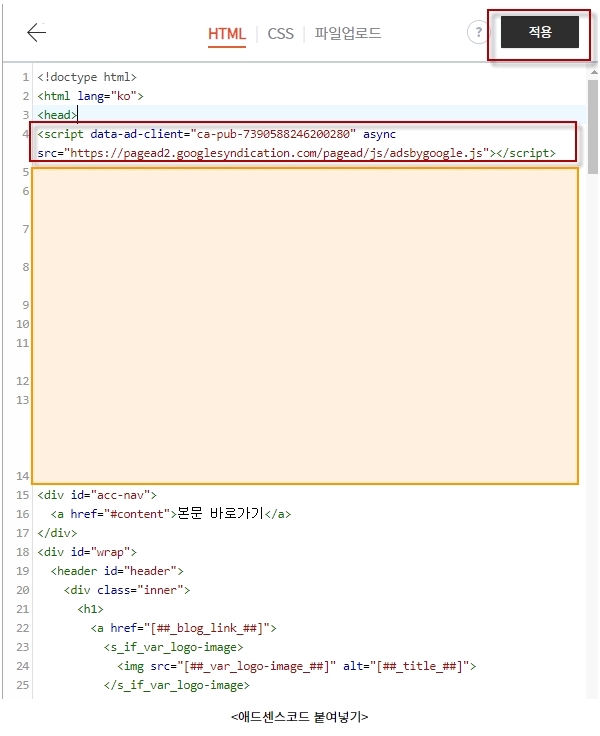Click the script data-ad-client code line
600x736 pixels.
tap(216, 134)
